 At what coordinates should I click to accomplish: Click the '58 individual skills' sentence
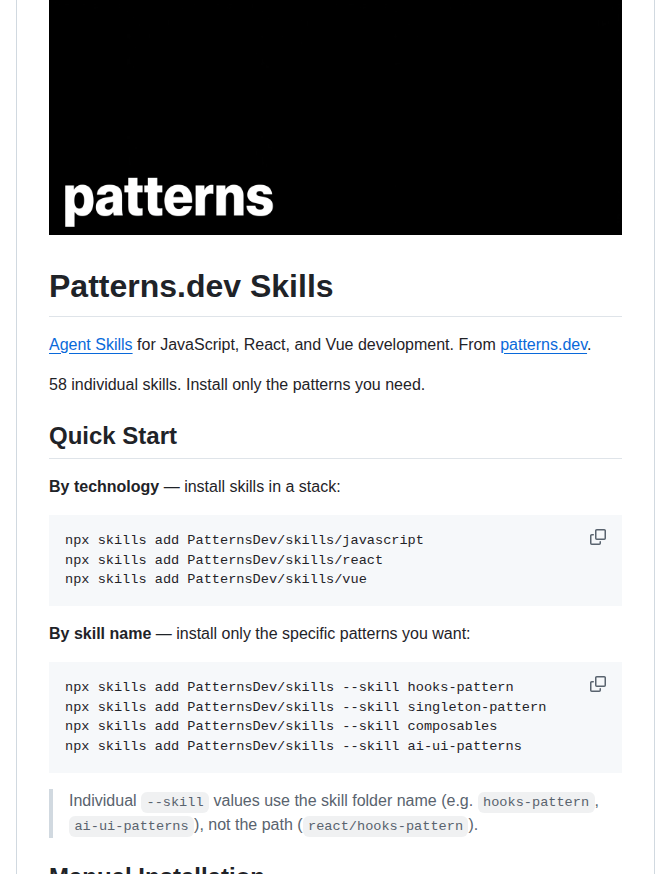click(x=237, y=385)
